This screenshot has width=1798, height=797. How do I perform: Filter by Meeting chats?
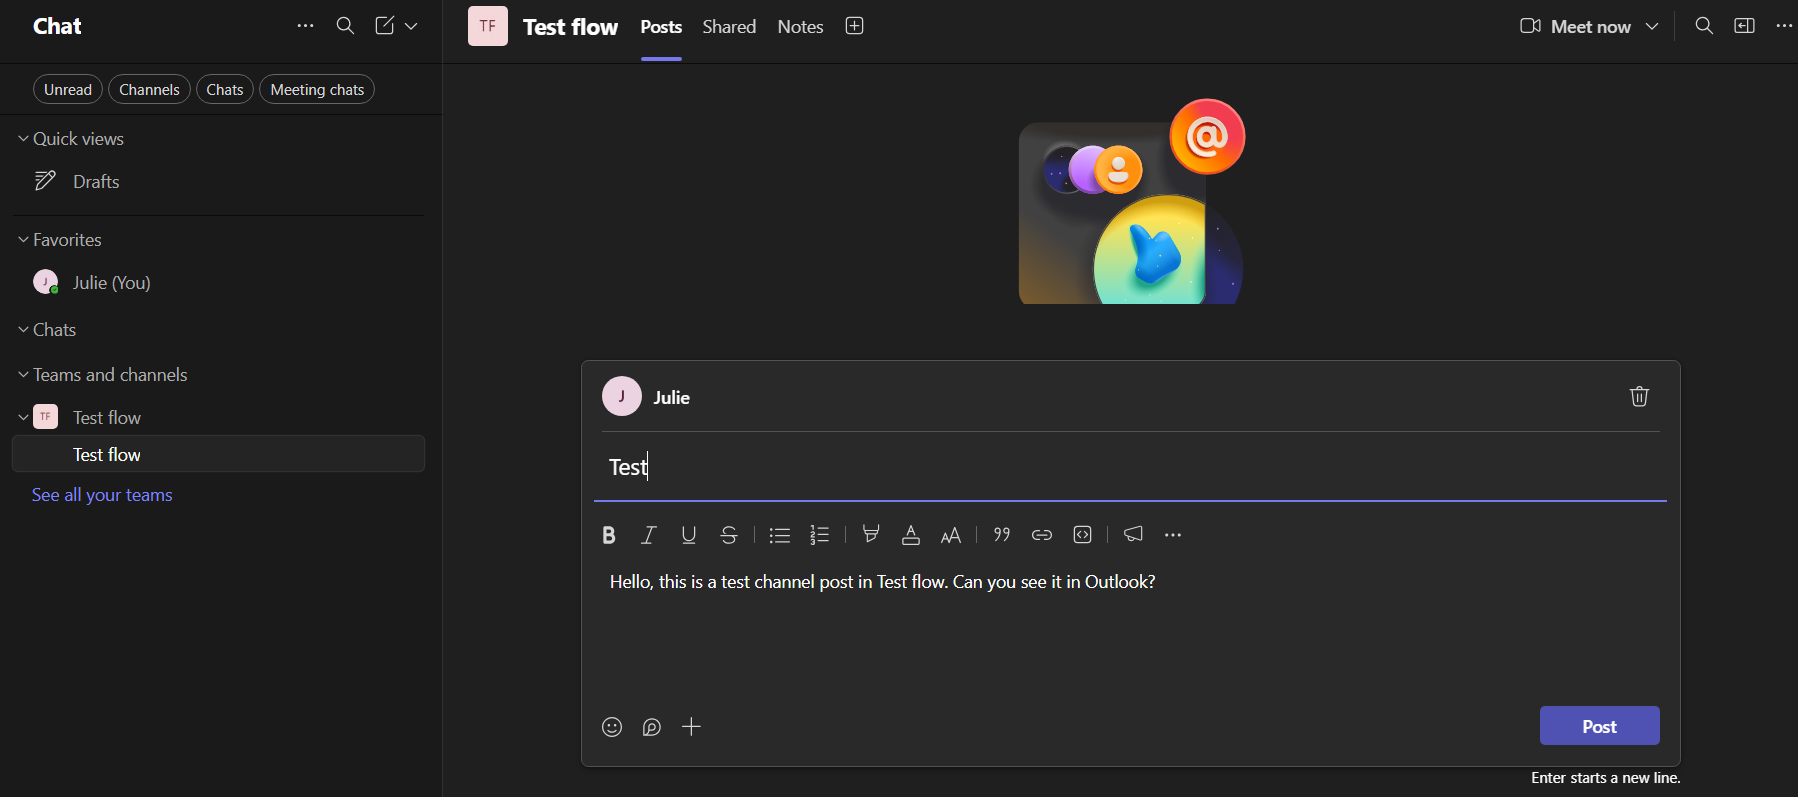pos(317,89)
